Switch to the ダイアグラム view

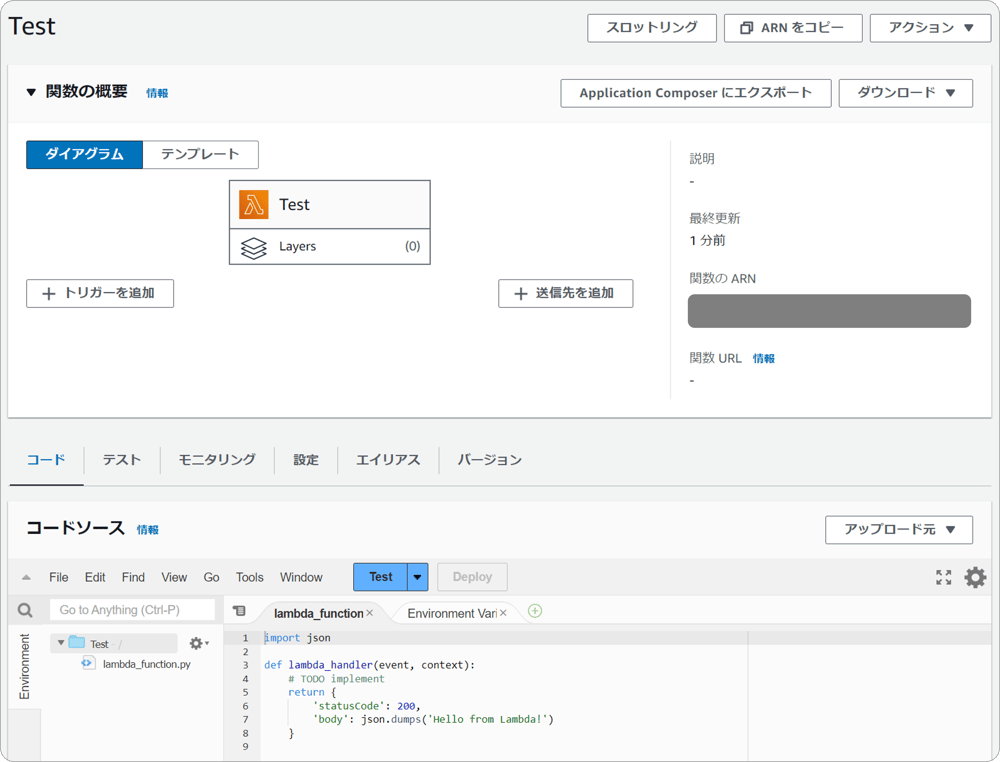[x=84, y=154]
